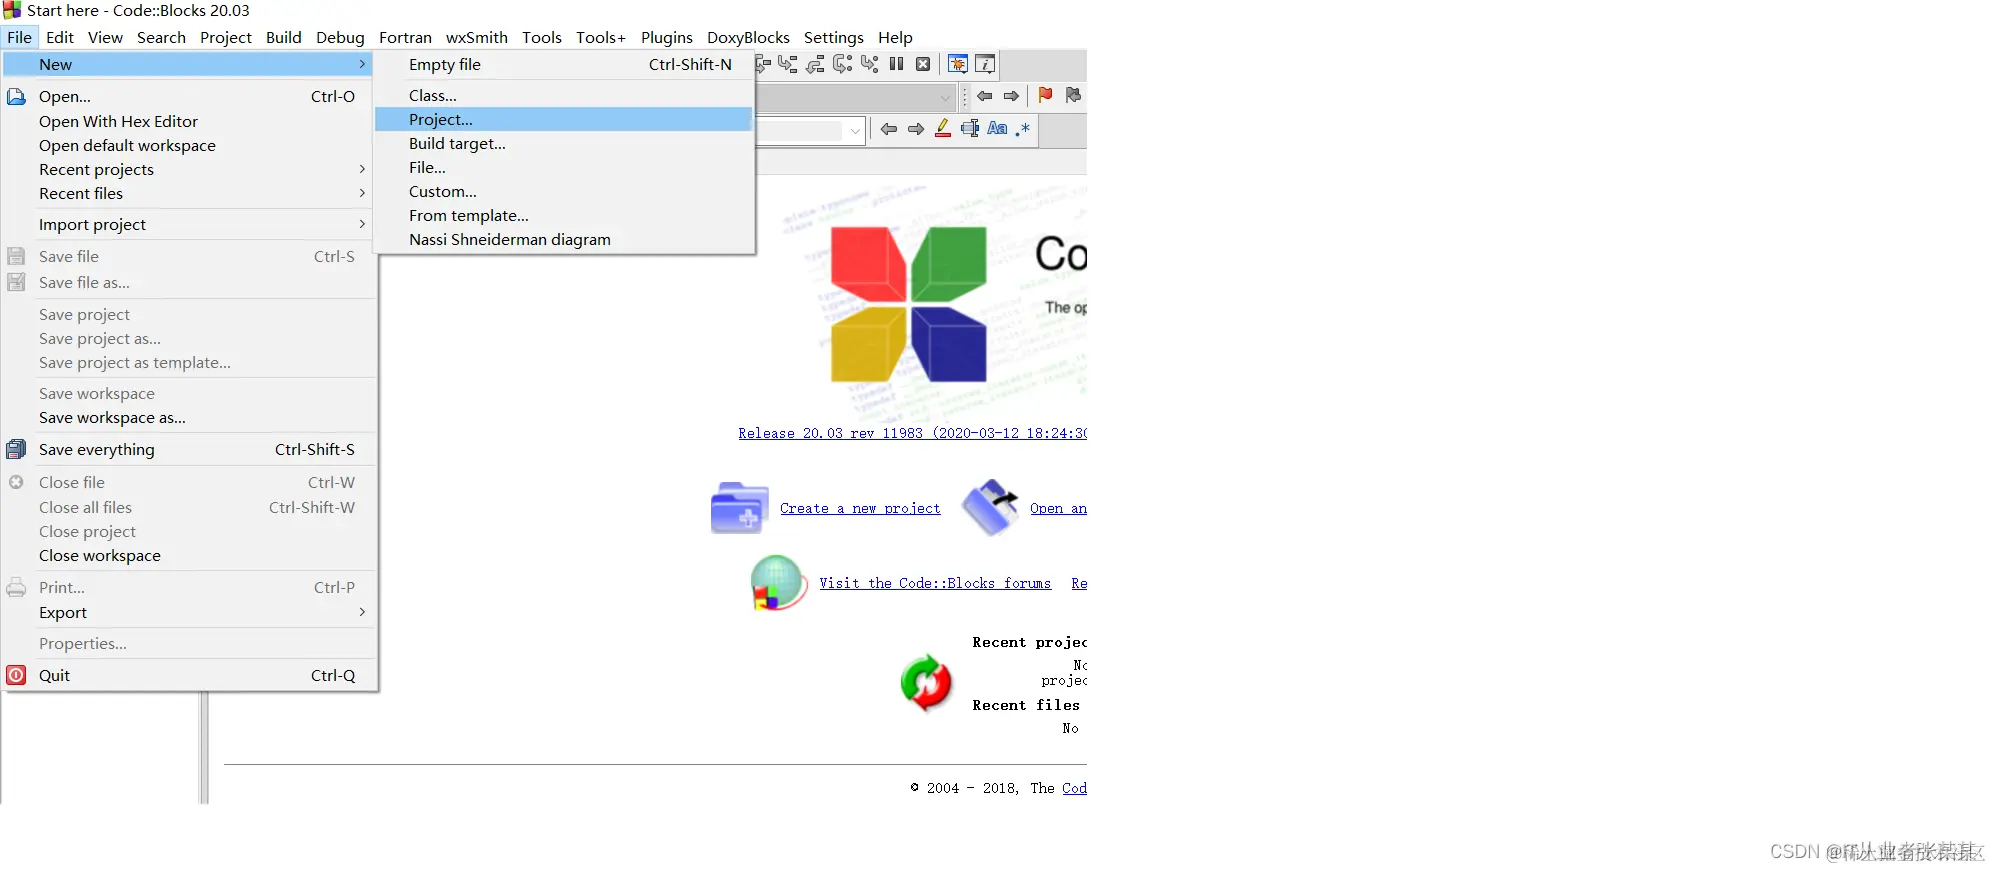Click Step into instruction icon
The width and height of the screenshot is (1992, 870).
tap(870, 64)
